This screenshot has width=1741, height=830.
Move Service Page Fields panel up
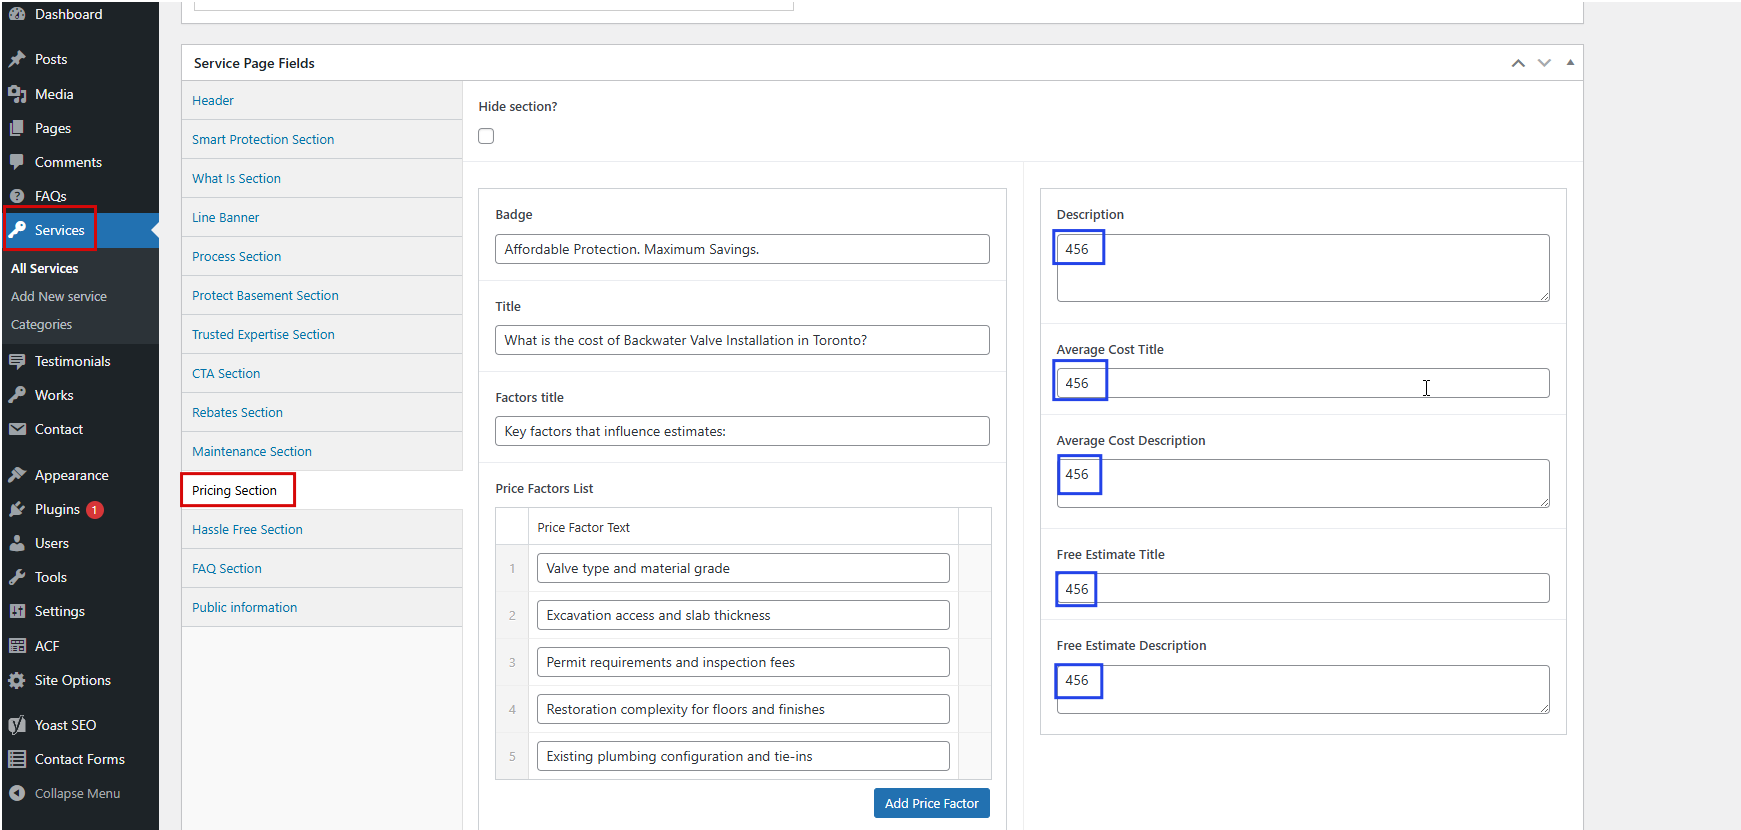coord(1518,63)
